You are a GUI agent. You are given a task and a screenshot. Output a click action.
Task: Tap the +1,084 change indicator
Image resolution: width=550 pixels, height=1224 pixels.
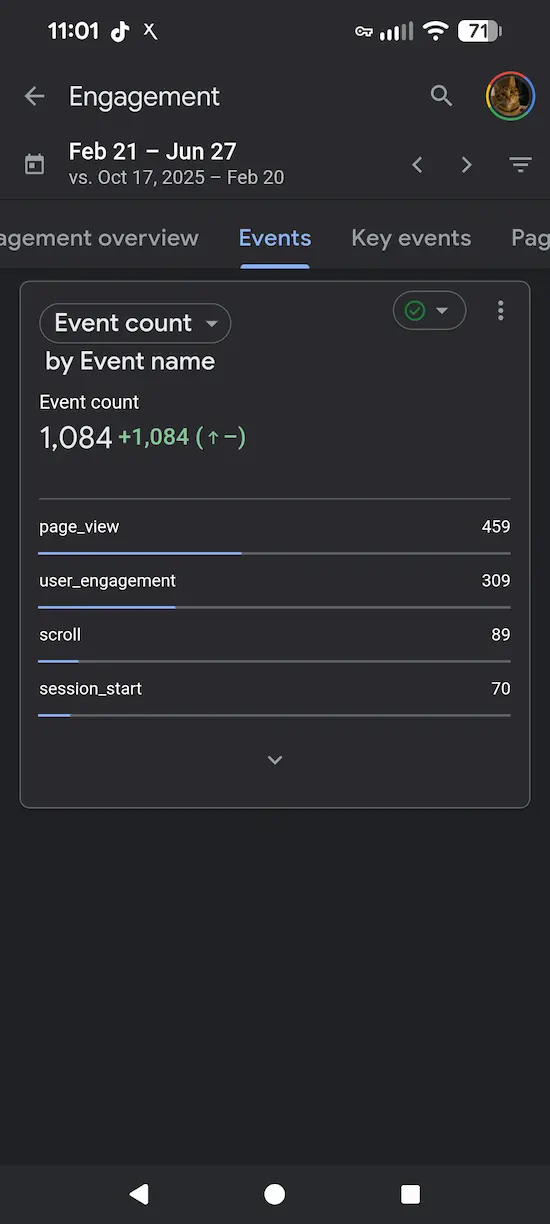click(x=182, y=437)
